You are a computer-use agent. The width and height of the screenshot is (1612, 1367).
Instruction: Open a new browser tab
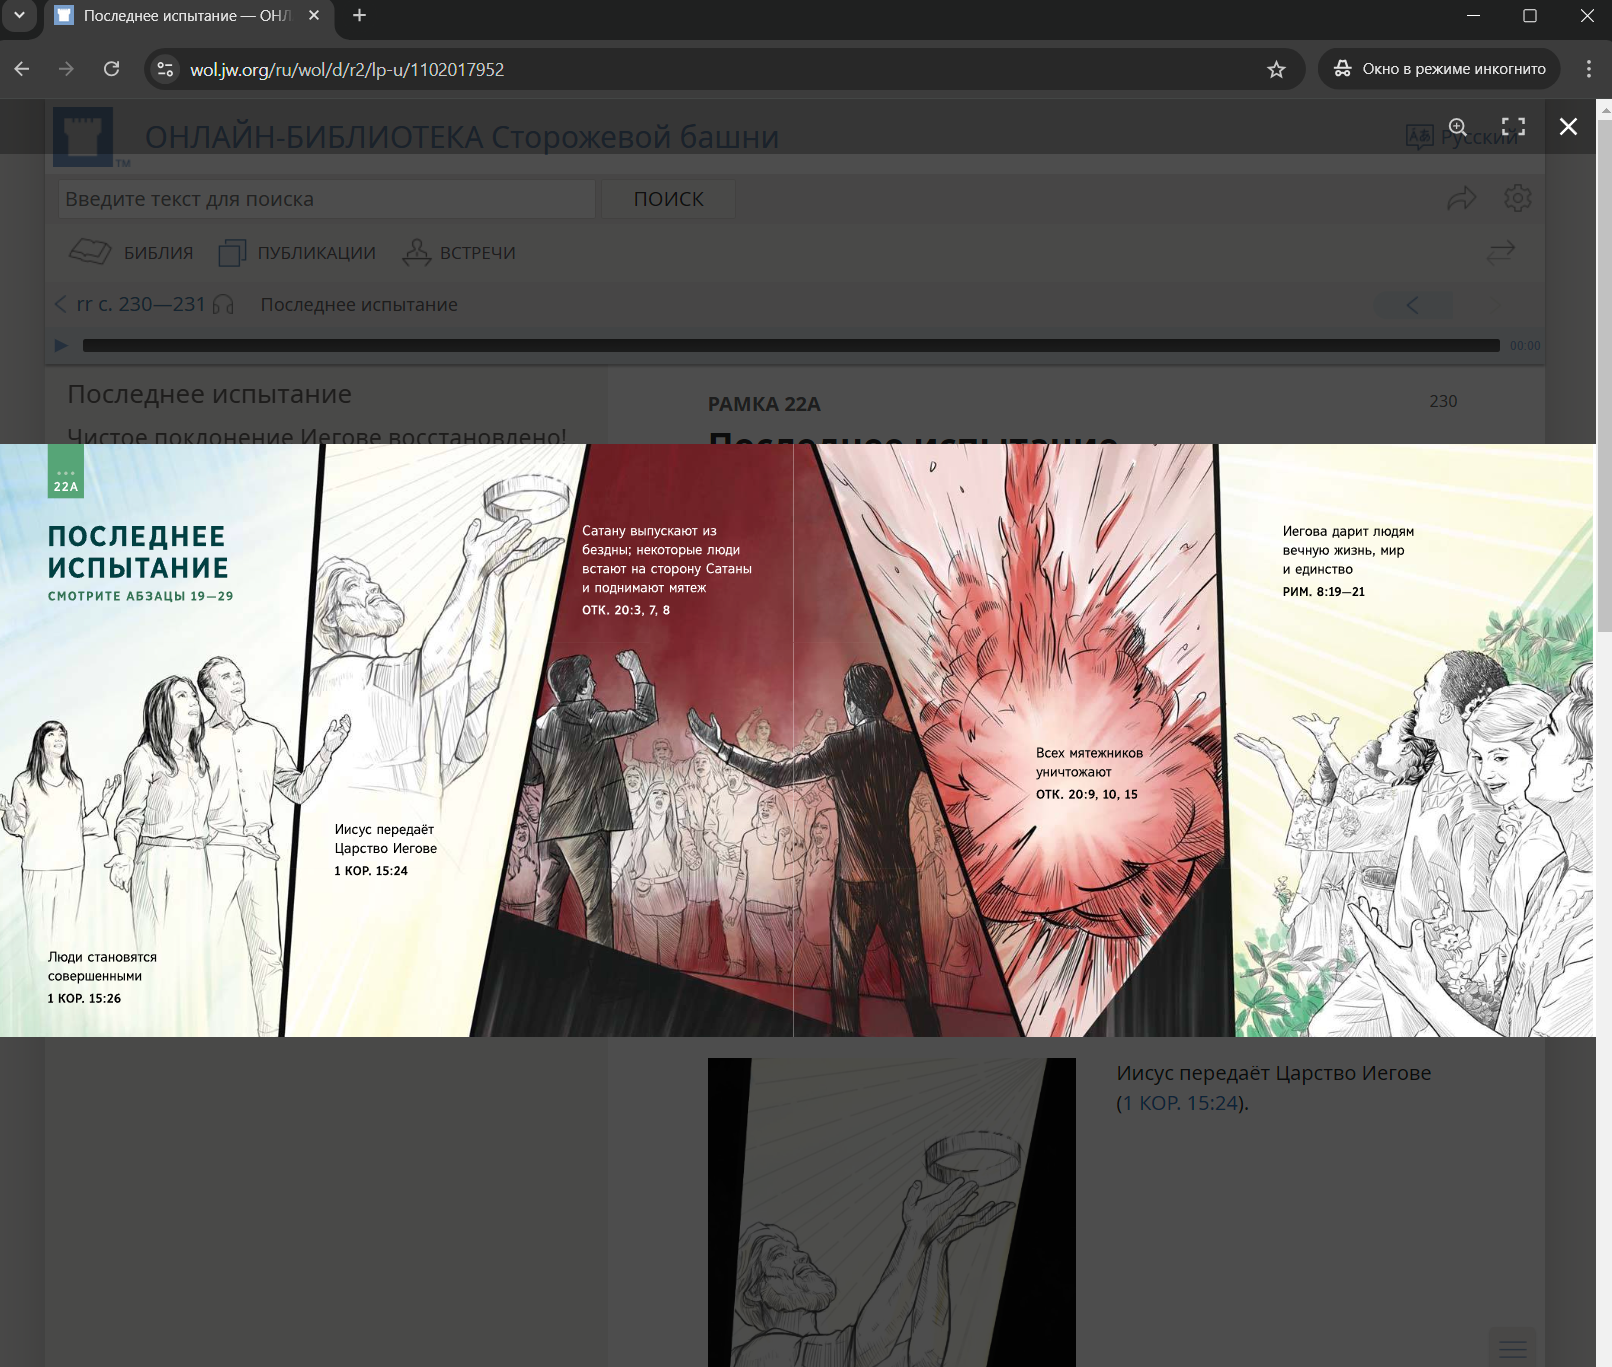coord(360,15)
